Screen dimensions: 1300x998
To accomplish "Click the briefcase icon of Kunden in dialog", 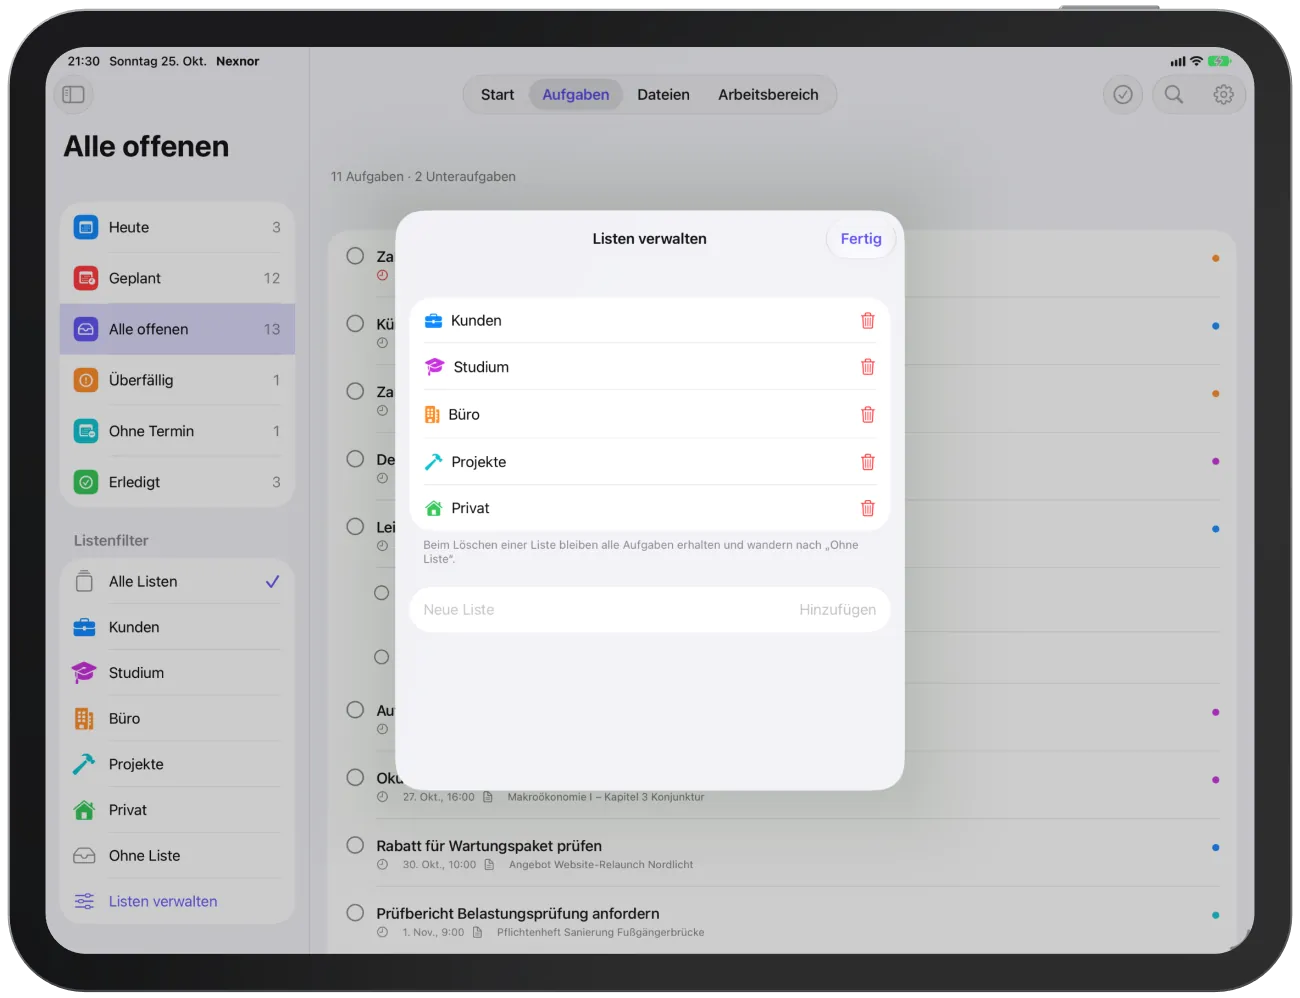I will [433, 321].
